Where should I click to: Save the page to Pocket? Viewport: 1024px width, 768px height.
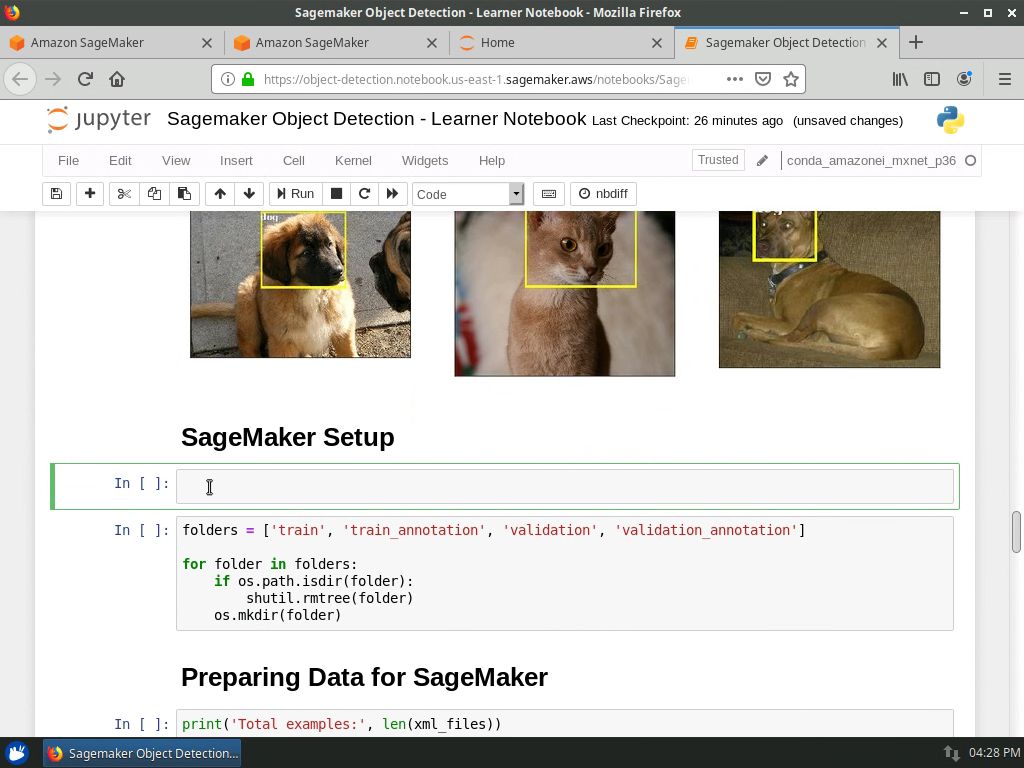coord(762,79)
